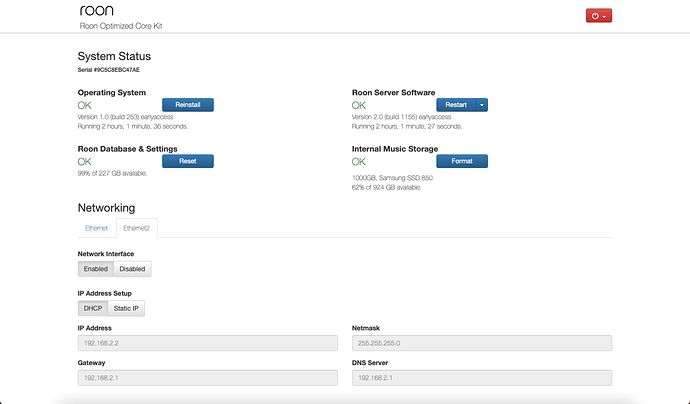Expand the Restart dropdown arrow
This screenshot has height=404, width=690.
(482, 105)
